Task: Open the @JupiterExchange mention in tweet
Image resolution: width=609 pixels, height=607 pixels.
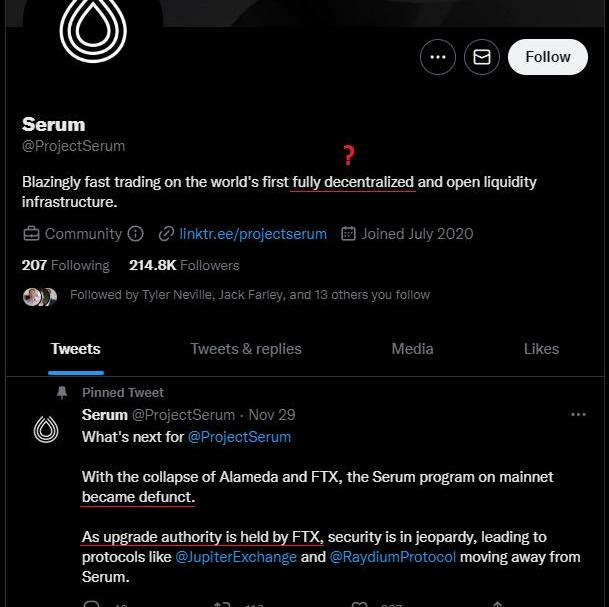Action: pos(236,557)
